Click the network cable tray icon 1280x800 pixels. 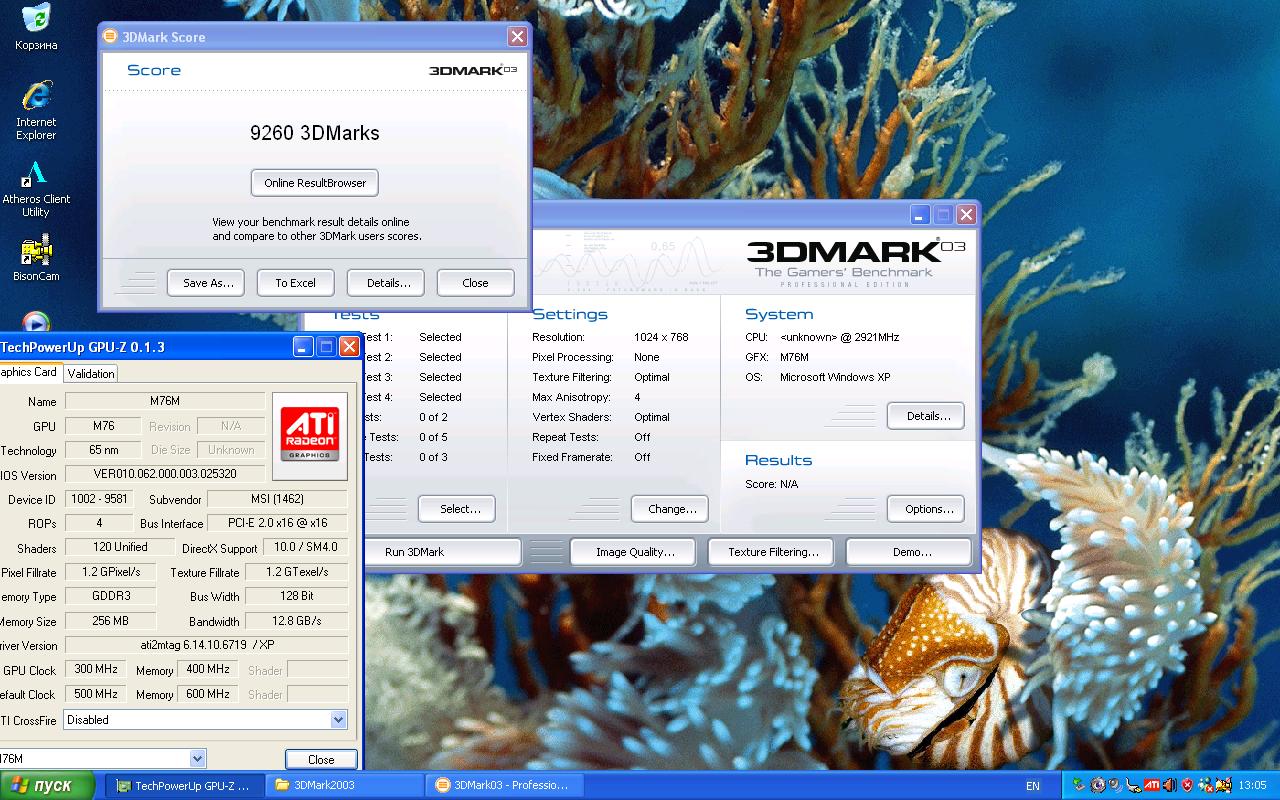click(1133, 785)
